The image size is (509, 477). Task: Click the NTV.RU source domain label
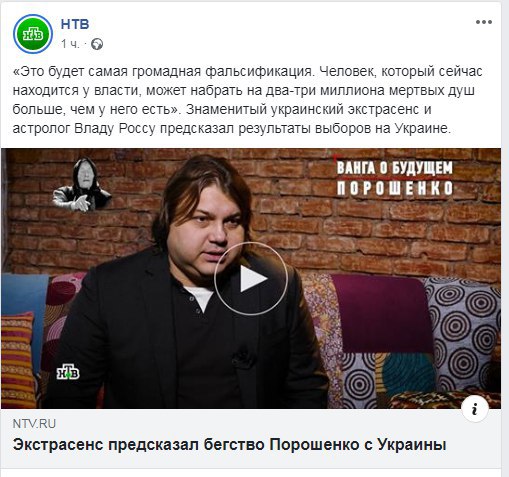tap(34, 424)
